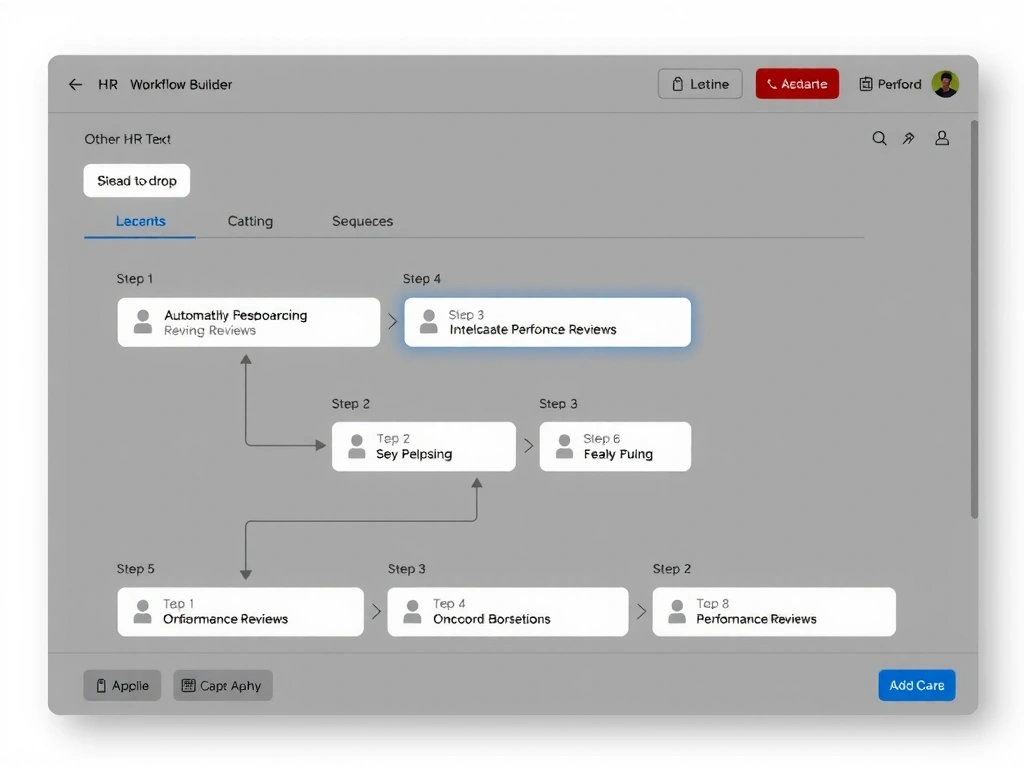1024x768 pixels.
Task: Click the person icon on Sey Pelpsing card
Action: 356,446
